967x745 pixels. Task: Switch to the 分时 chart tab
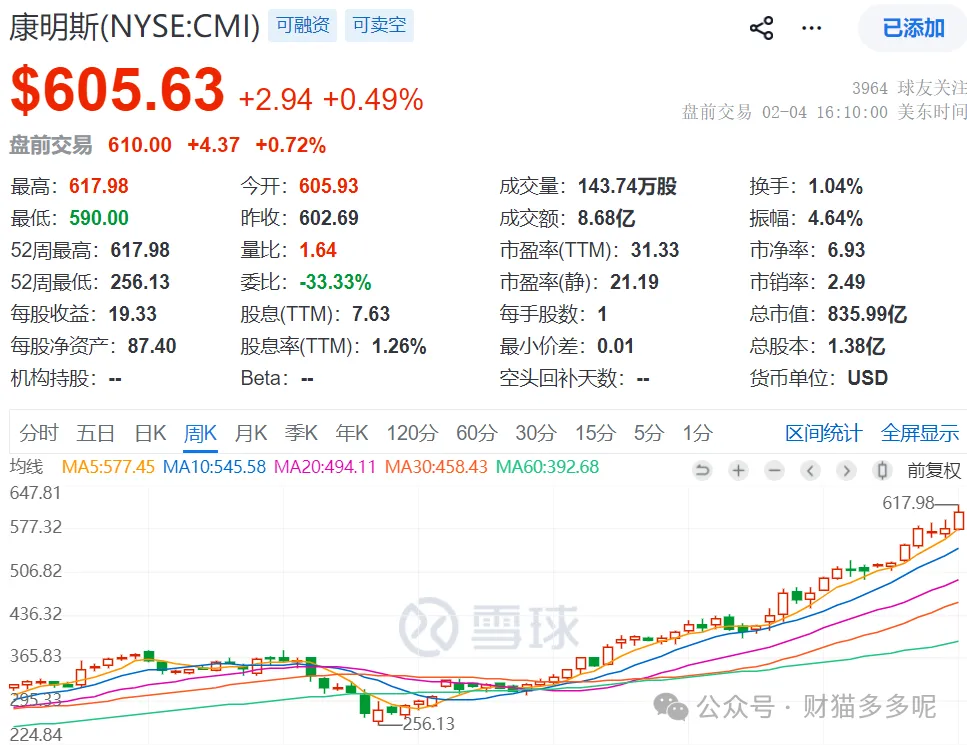[38, 433]
